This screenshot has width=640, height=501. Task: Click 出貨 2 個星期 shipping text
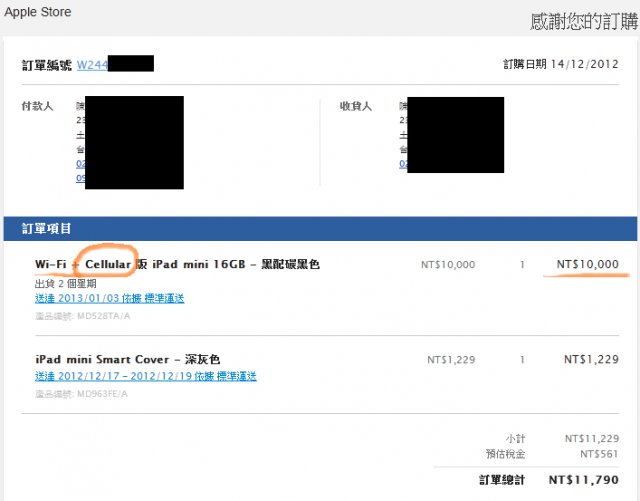[66, 283]
